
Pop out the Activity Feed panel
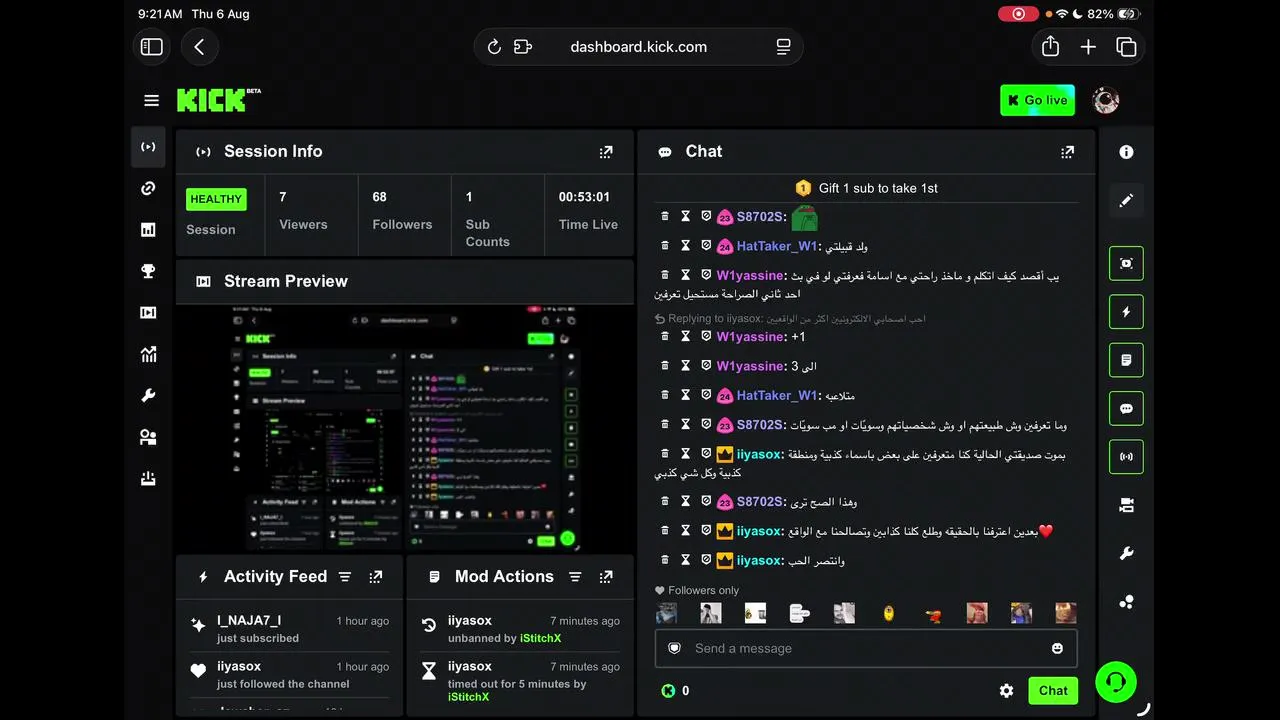[376, 577]
